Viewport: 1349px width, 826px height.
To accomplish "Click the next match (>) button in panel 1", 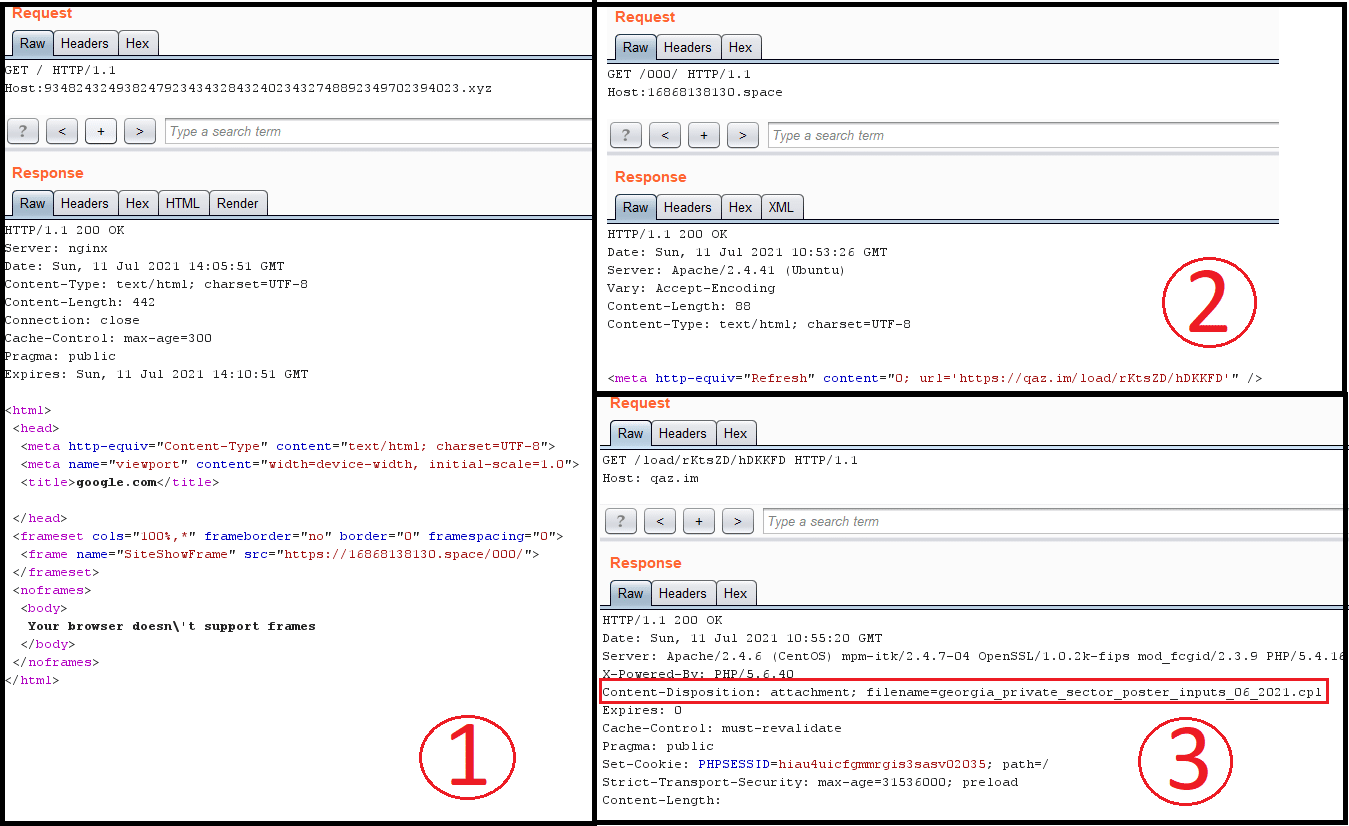I will (x=140, y=131).
